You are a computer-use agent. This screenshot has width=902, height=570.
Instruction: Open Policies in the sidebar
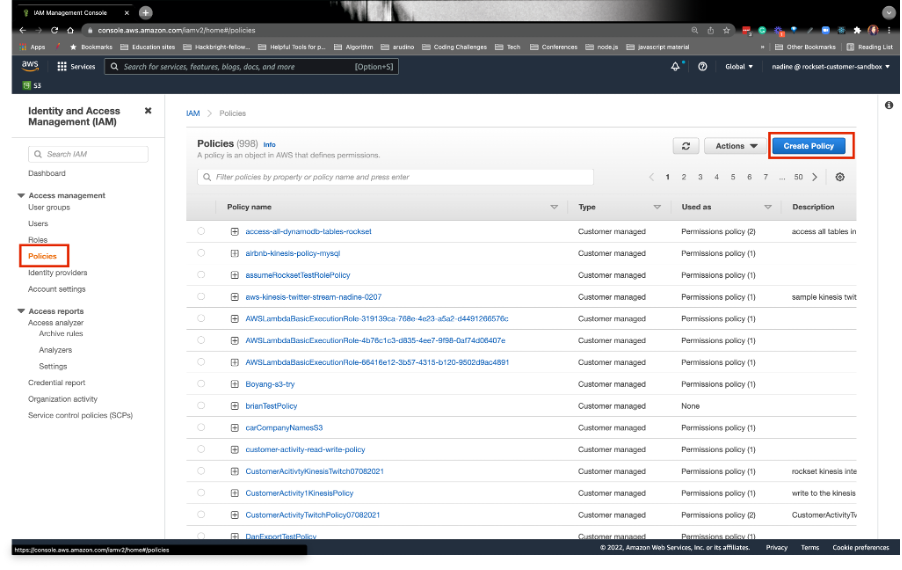point(43,256)
